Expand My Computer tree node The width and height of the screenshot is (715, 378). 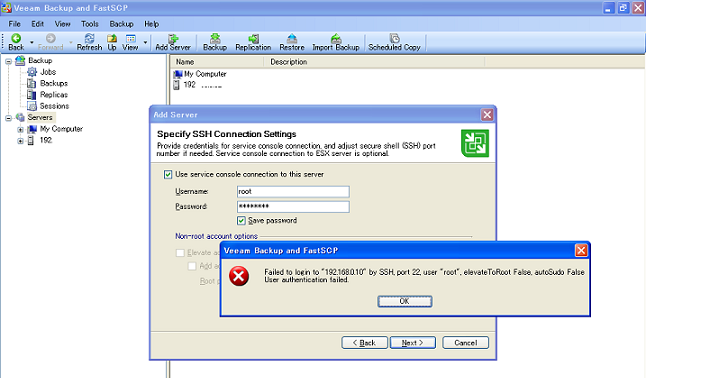(x=20, y=129)
